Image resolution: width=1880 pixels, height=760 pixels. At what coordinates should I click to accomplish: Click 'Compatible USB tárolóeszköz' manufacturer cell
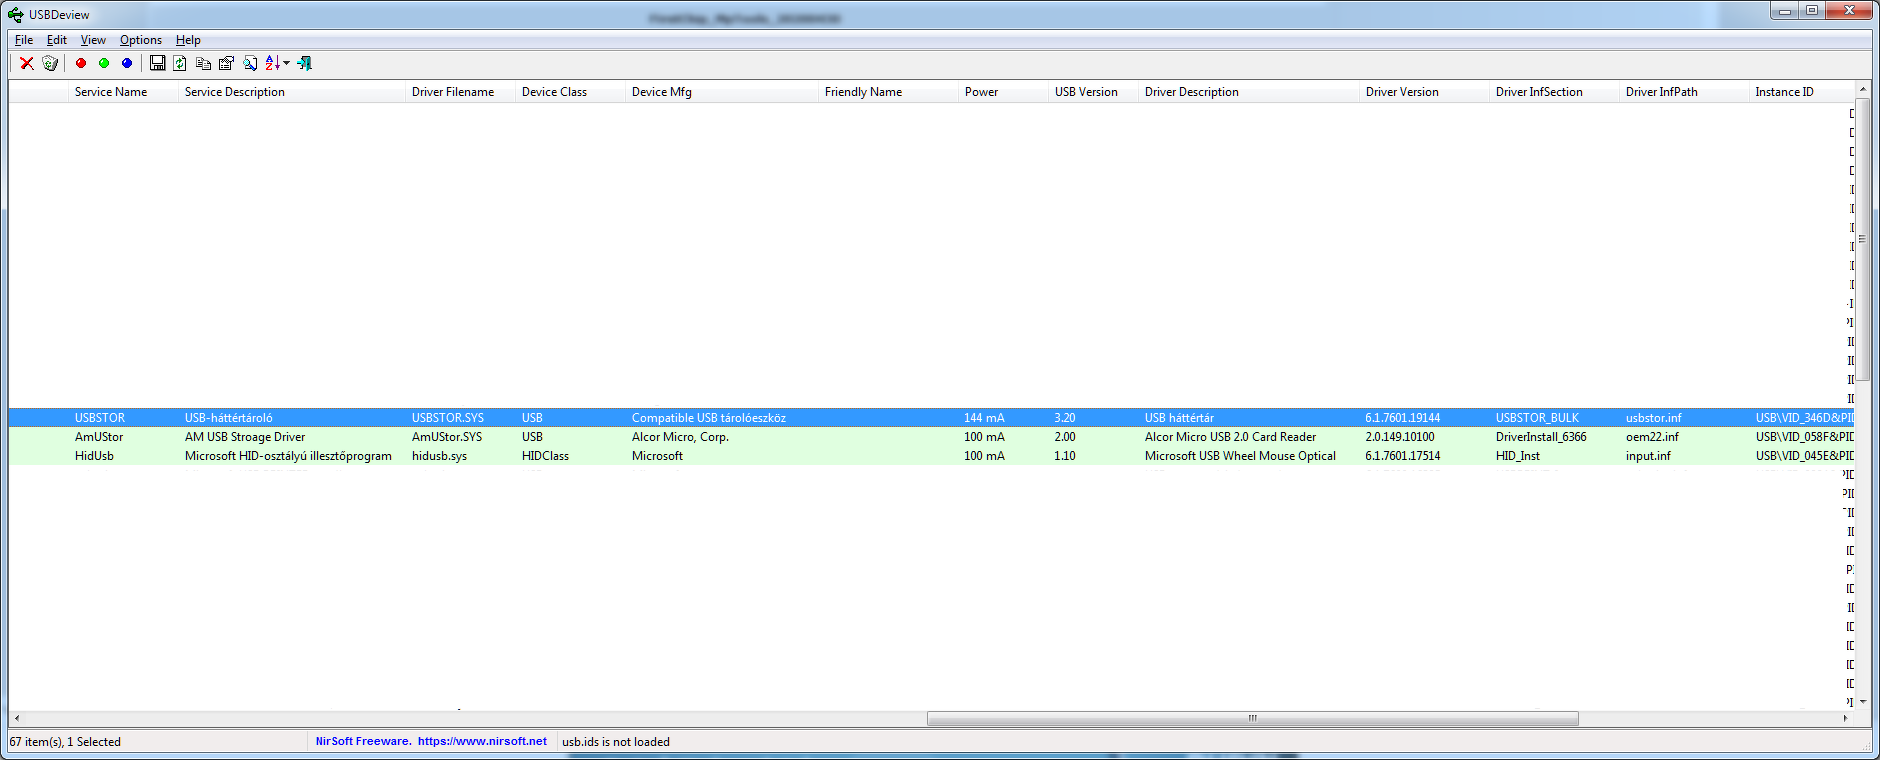[x=709, y=418]
